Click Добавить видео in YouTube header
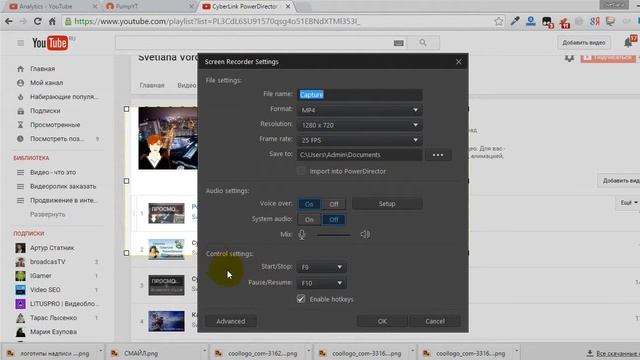640x360 pixels. [584, 42]
